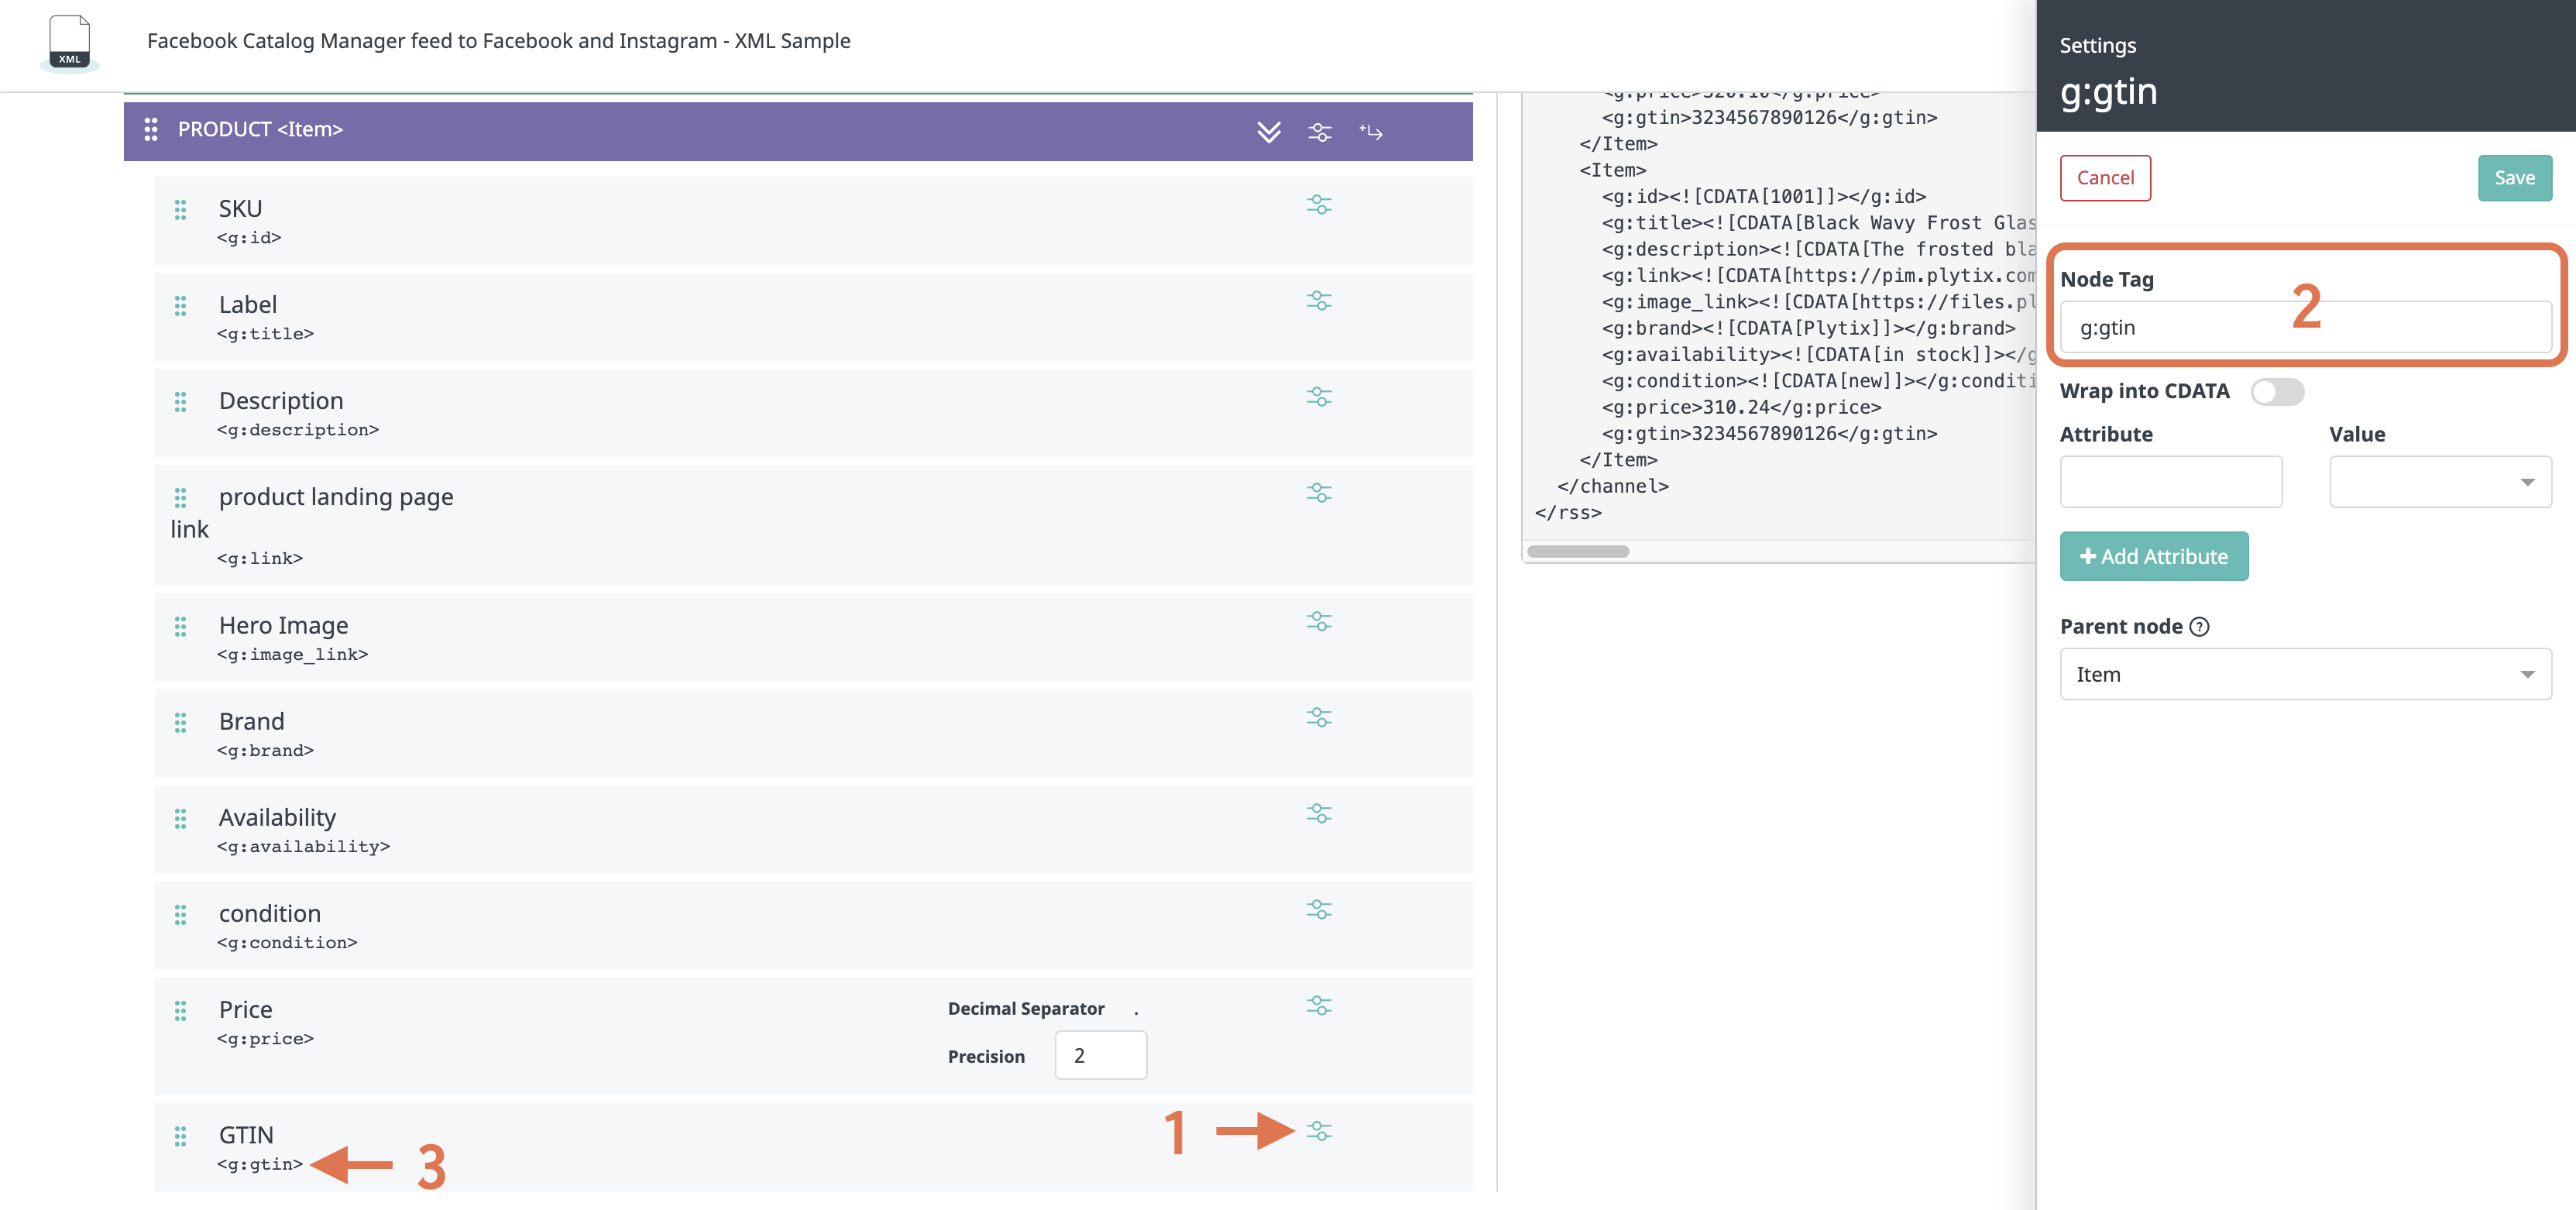Open settings for Description row
The image size is (2576, 1210).
pyautogui.click(x=1318, y=396)
